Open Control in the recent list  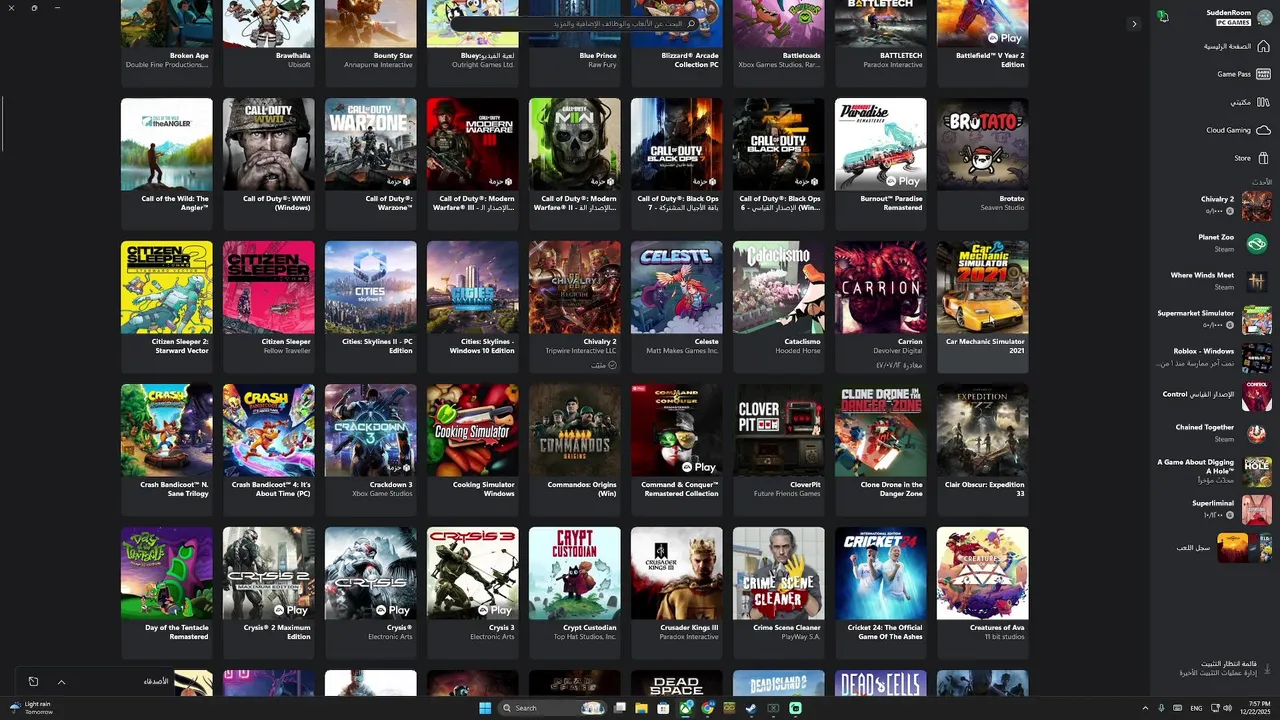pos(1216,395)
